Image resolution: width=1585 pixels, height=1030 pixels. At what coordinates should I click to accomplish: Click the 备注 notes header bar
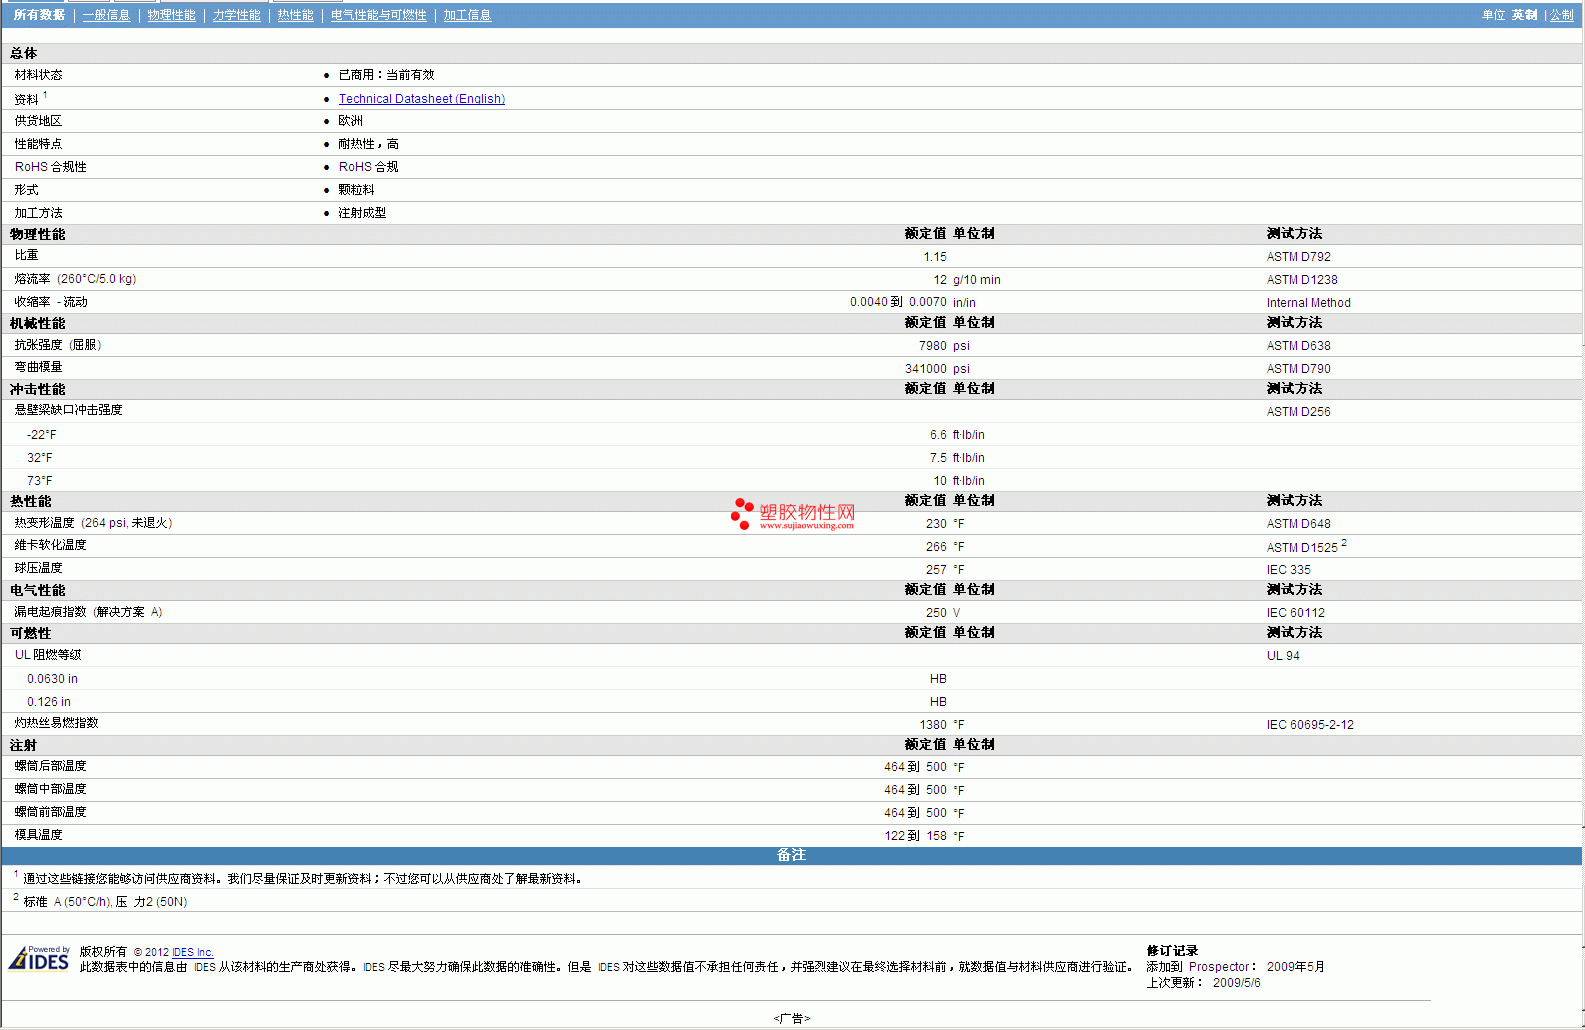pyautogui.click(x=791, y=855)
